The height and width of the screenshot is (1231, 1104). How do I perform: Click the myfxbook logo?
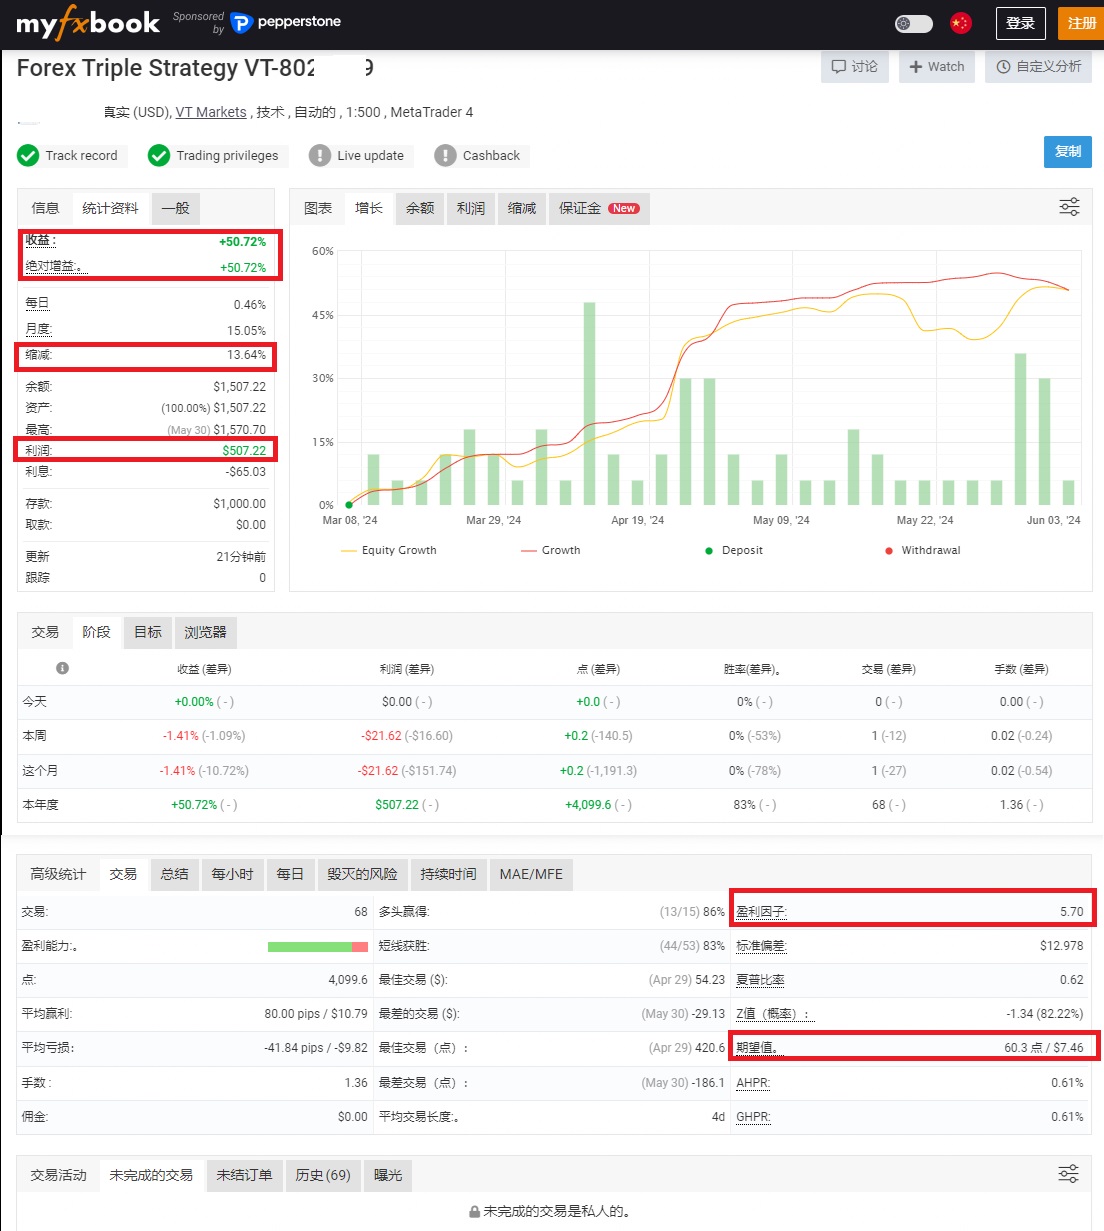(x=88, y=23)
